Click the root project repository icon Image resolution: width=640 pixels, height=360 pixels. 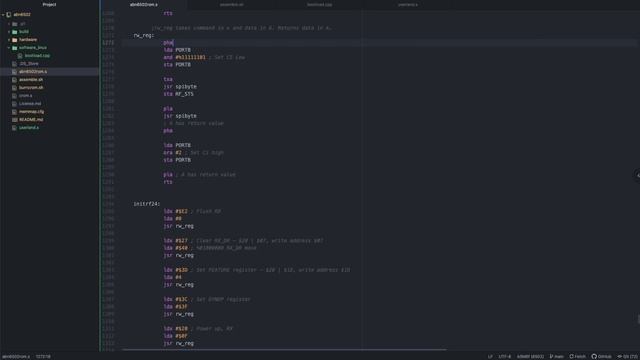pyautogui.click(x=9, y=15)
